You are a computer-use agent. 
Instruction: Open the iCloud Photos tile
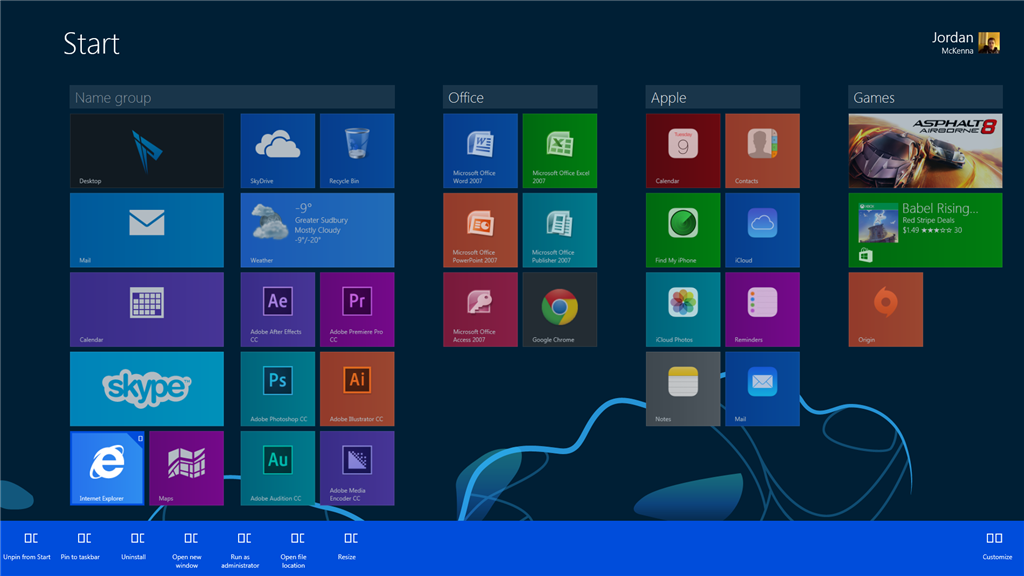(683, 310)
